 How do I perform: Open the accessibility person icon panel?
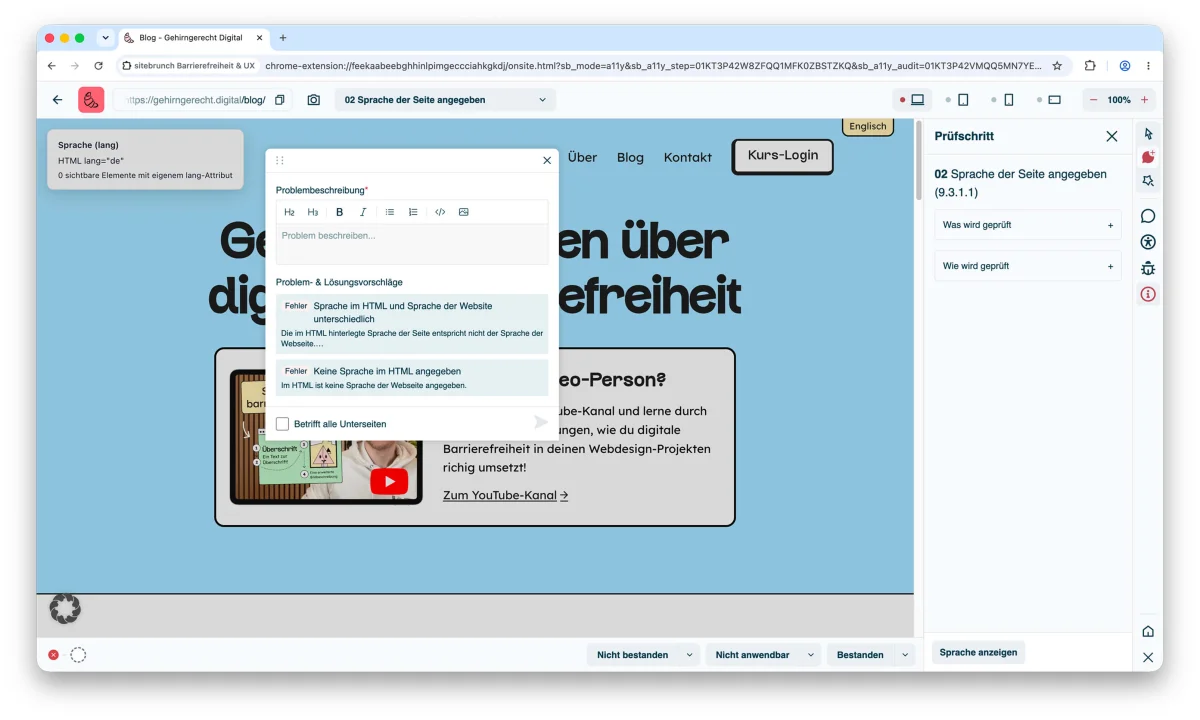click(1148, 242)
